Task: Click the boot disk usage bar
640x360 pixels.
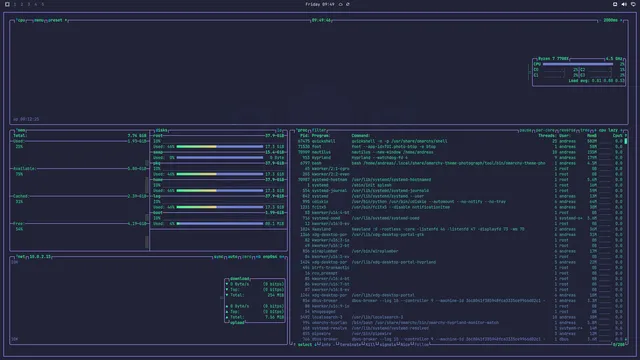Action: tap(220, 224)
